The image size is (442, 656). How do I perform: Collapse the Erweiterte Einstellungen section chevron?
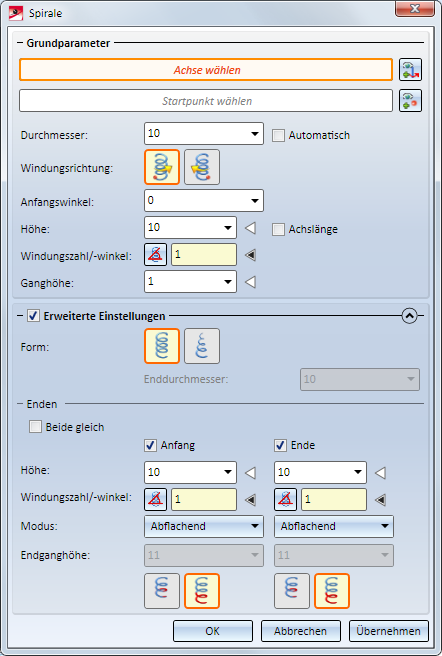(x=409, y=316)
